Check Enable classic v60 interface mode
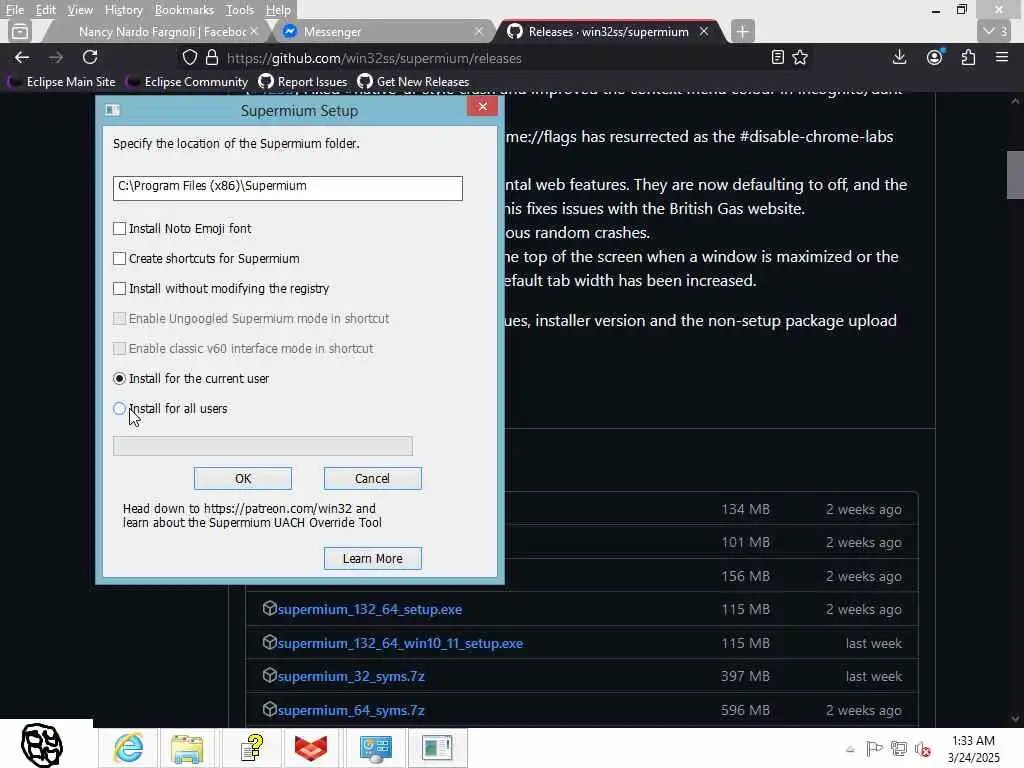This screenshot has height=768, width=1024. [120, 349]
